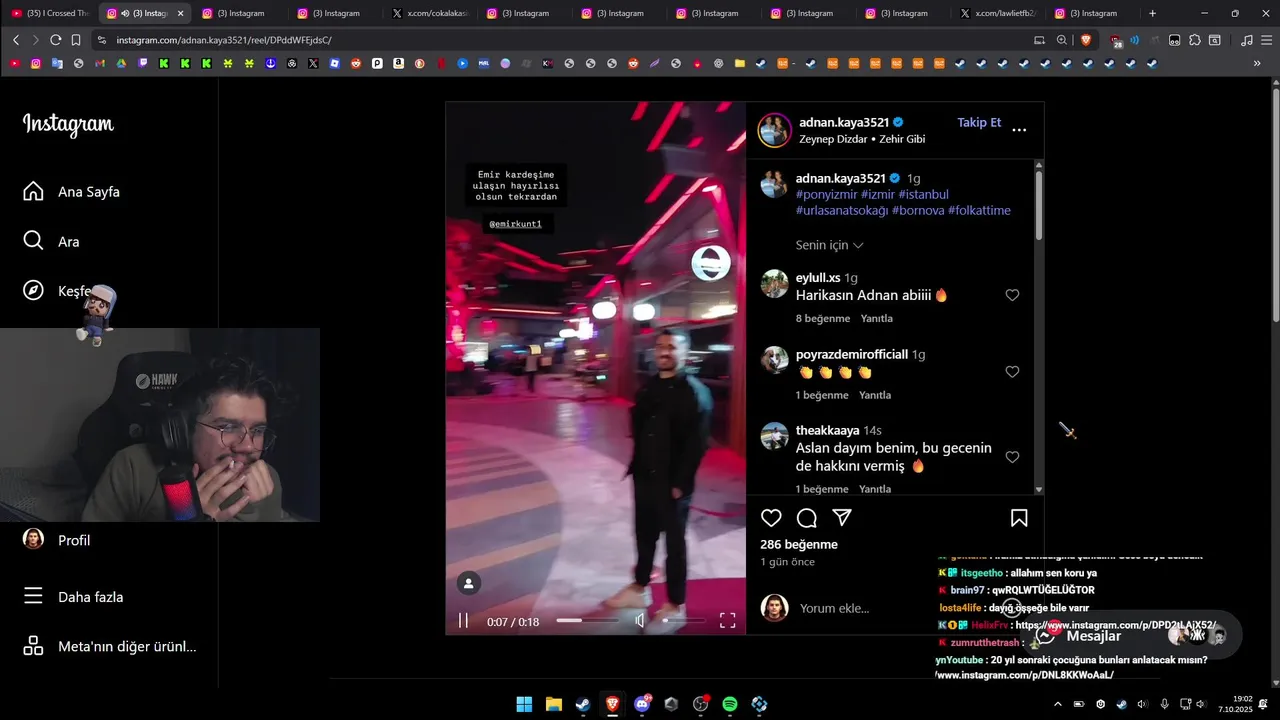
Task: Close the active Instagram tab
Action: 180,13
